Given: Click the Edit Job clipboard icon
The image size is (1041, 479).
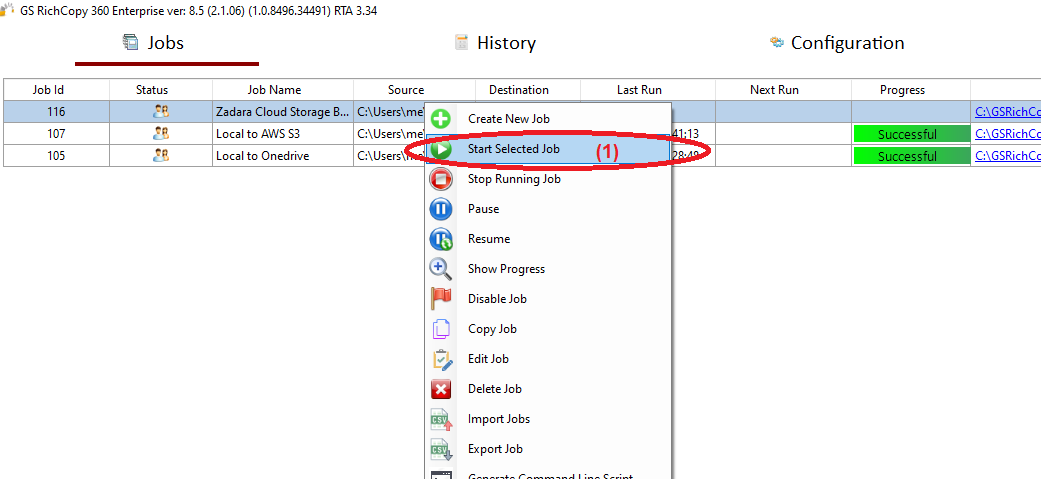Looking at the screenshot, I should [x=440, y=359].
